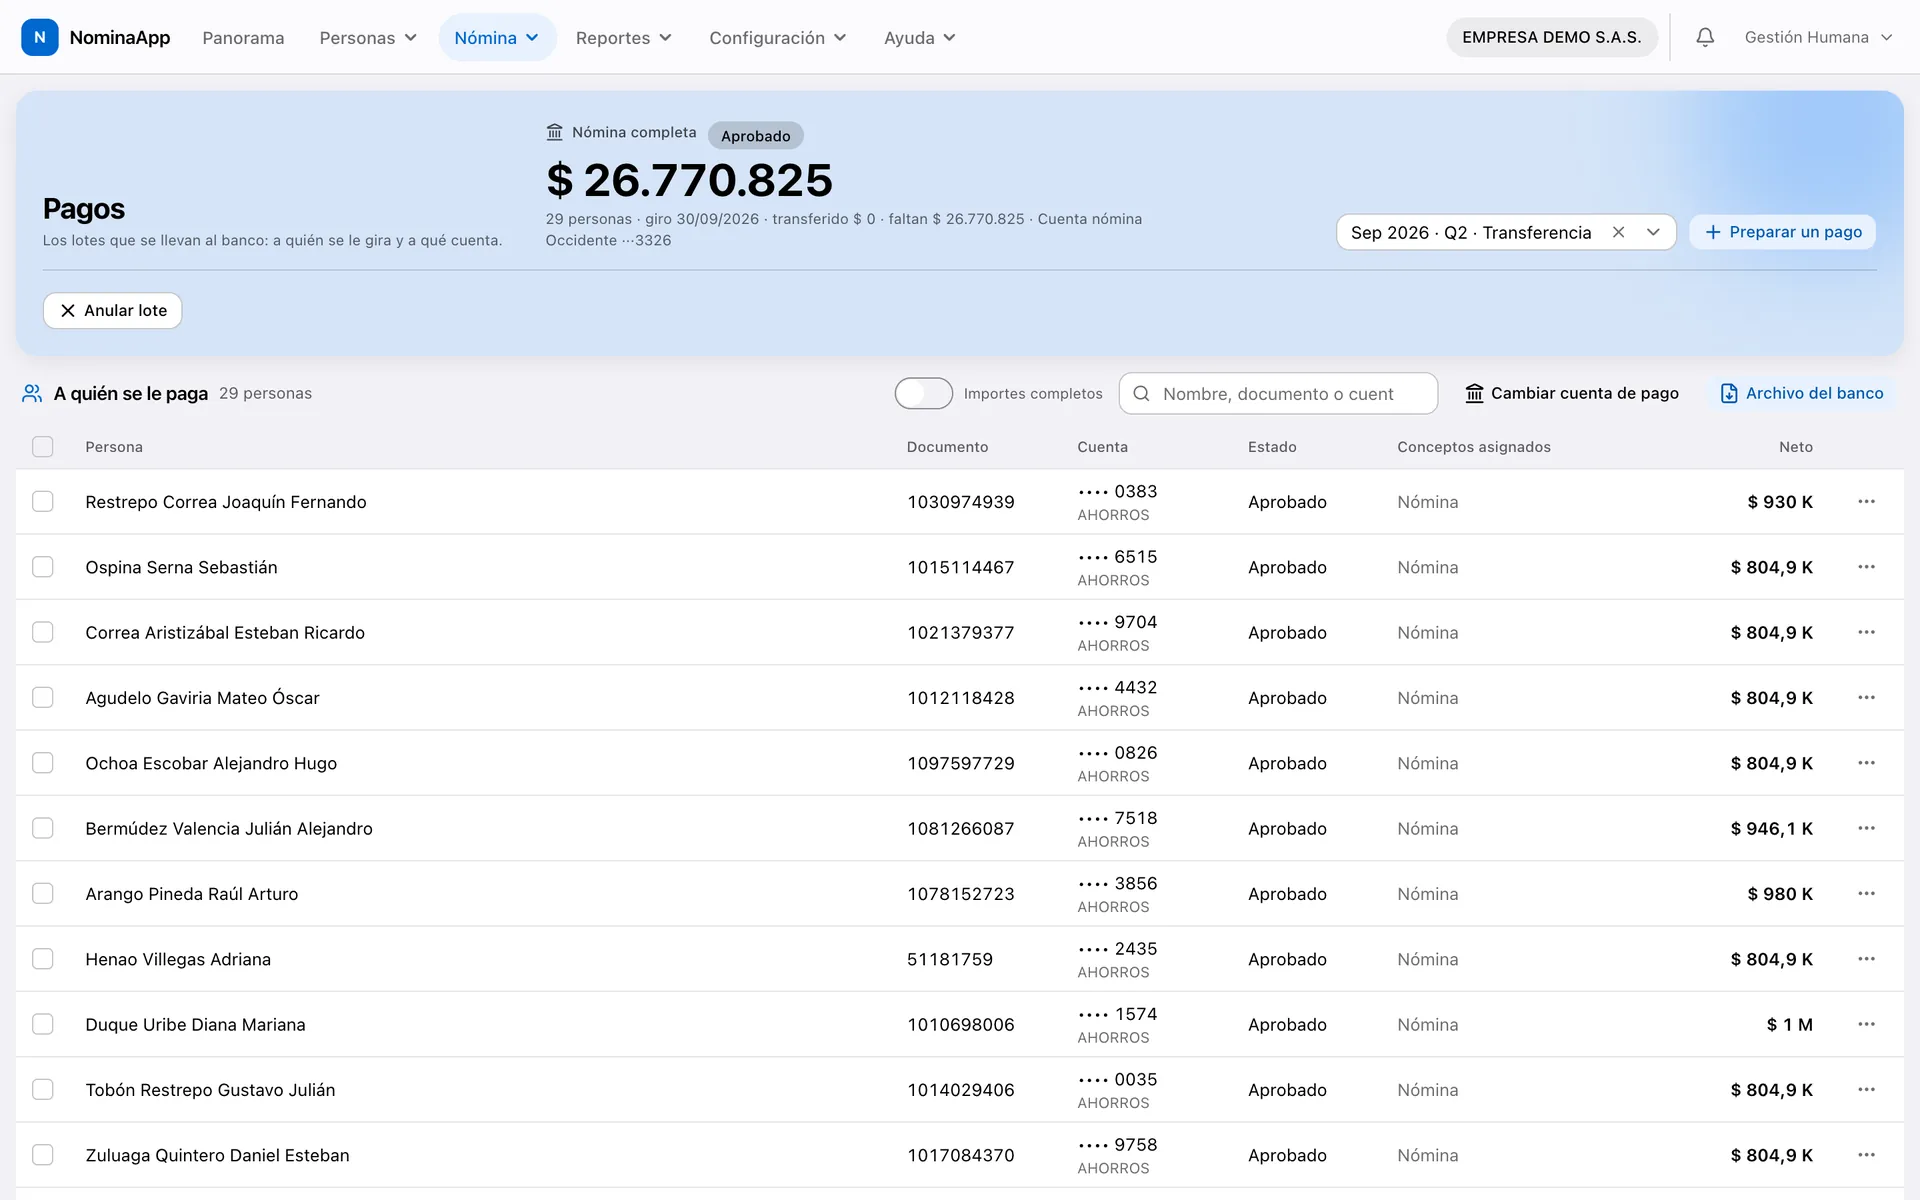Select checkbox for Restrepo Correa Joaquín Fernando
Viewport: 1920px width, 1200px height.
[x=42, y=501]
